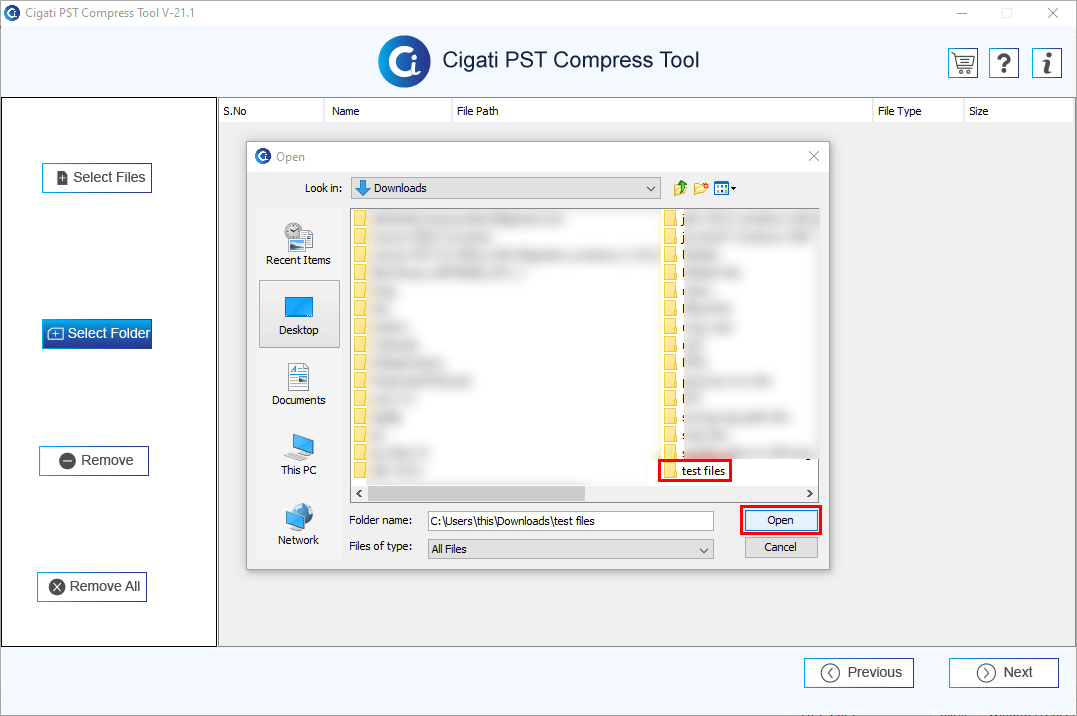
Task: Click the Remove button
Action: (x=94, y=460)
